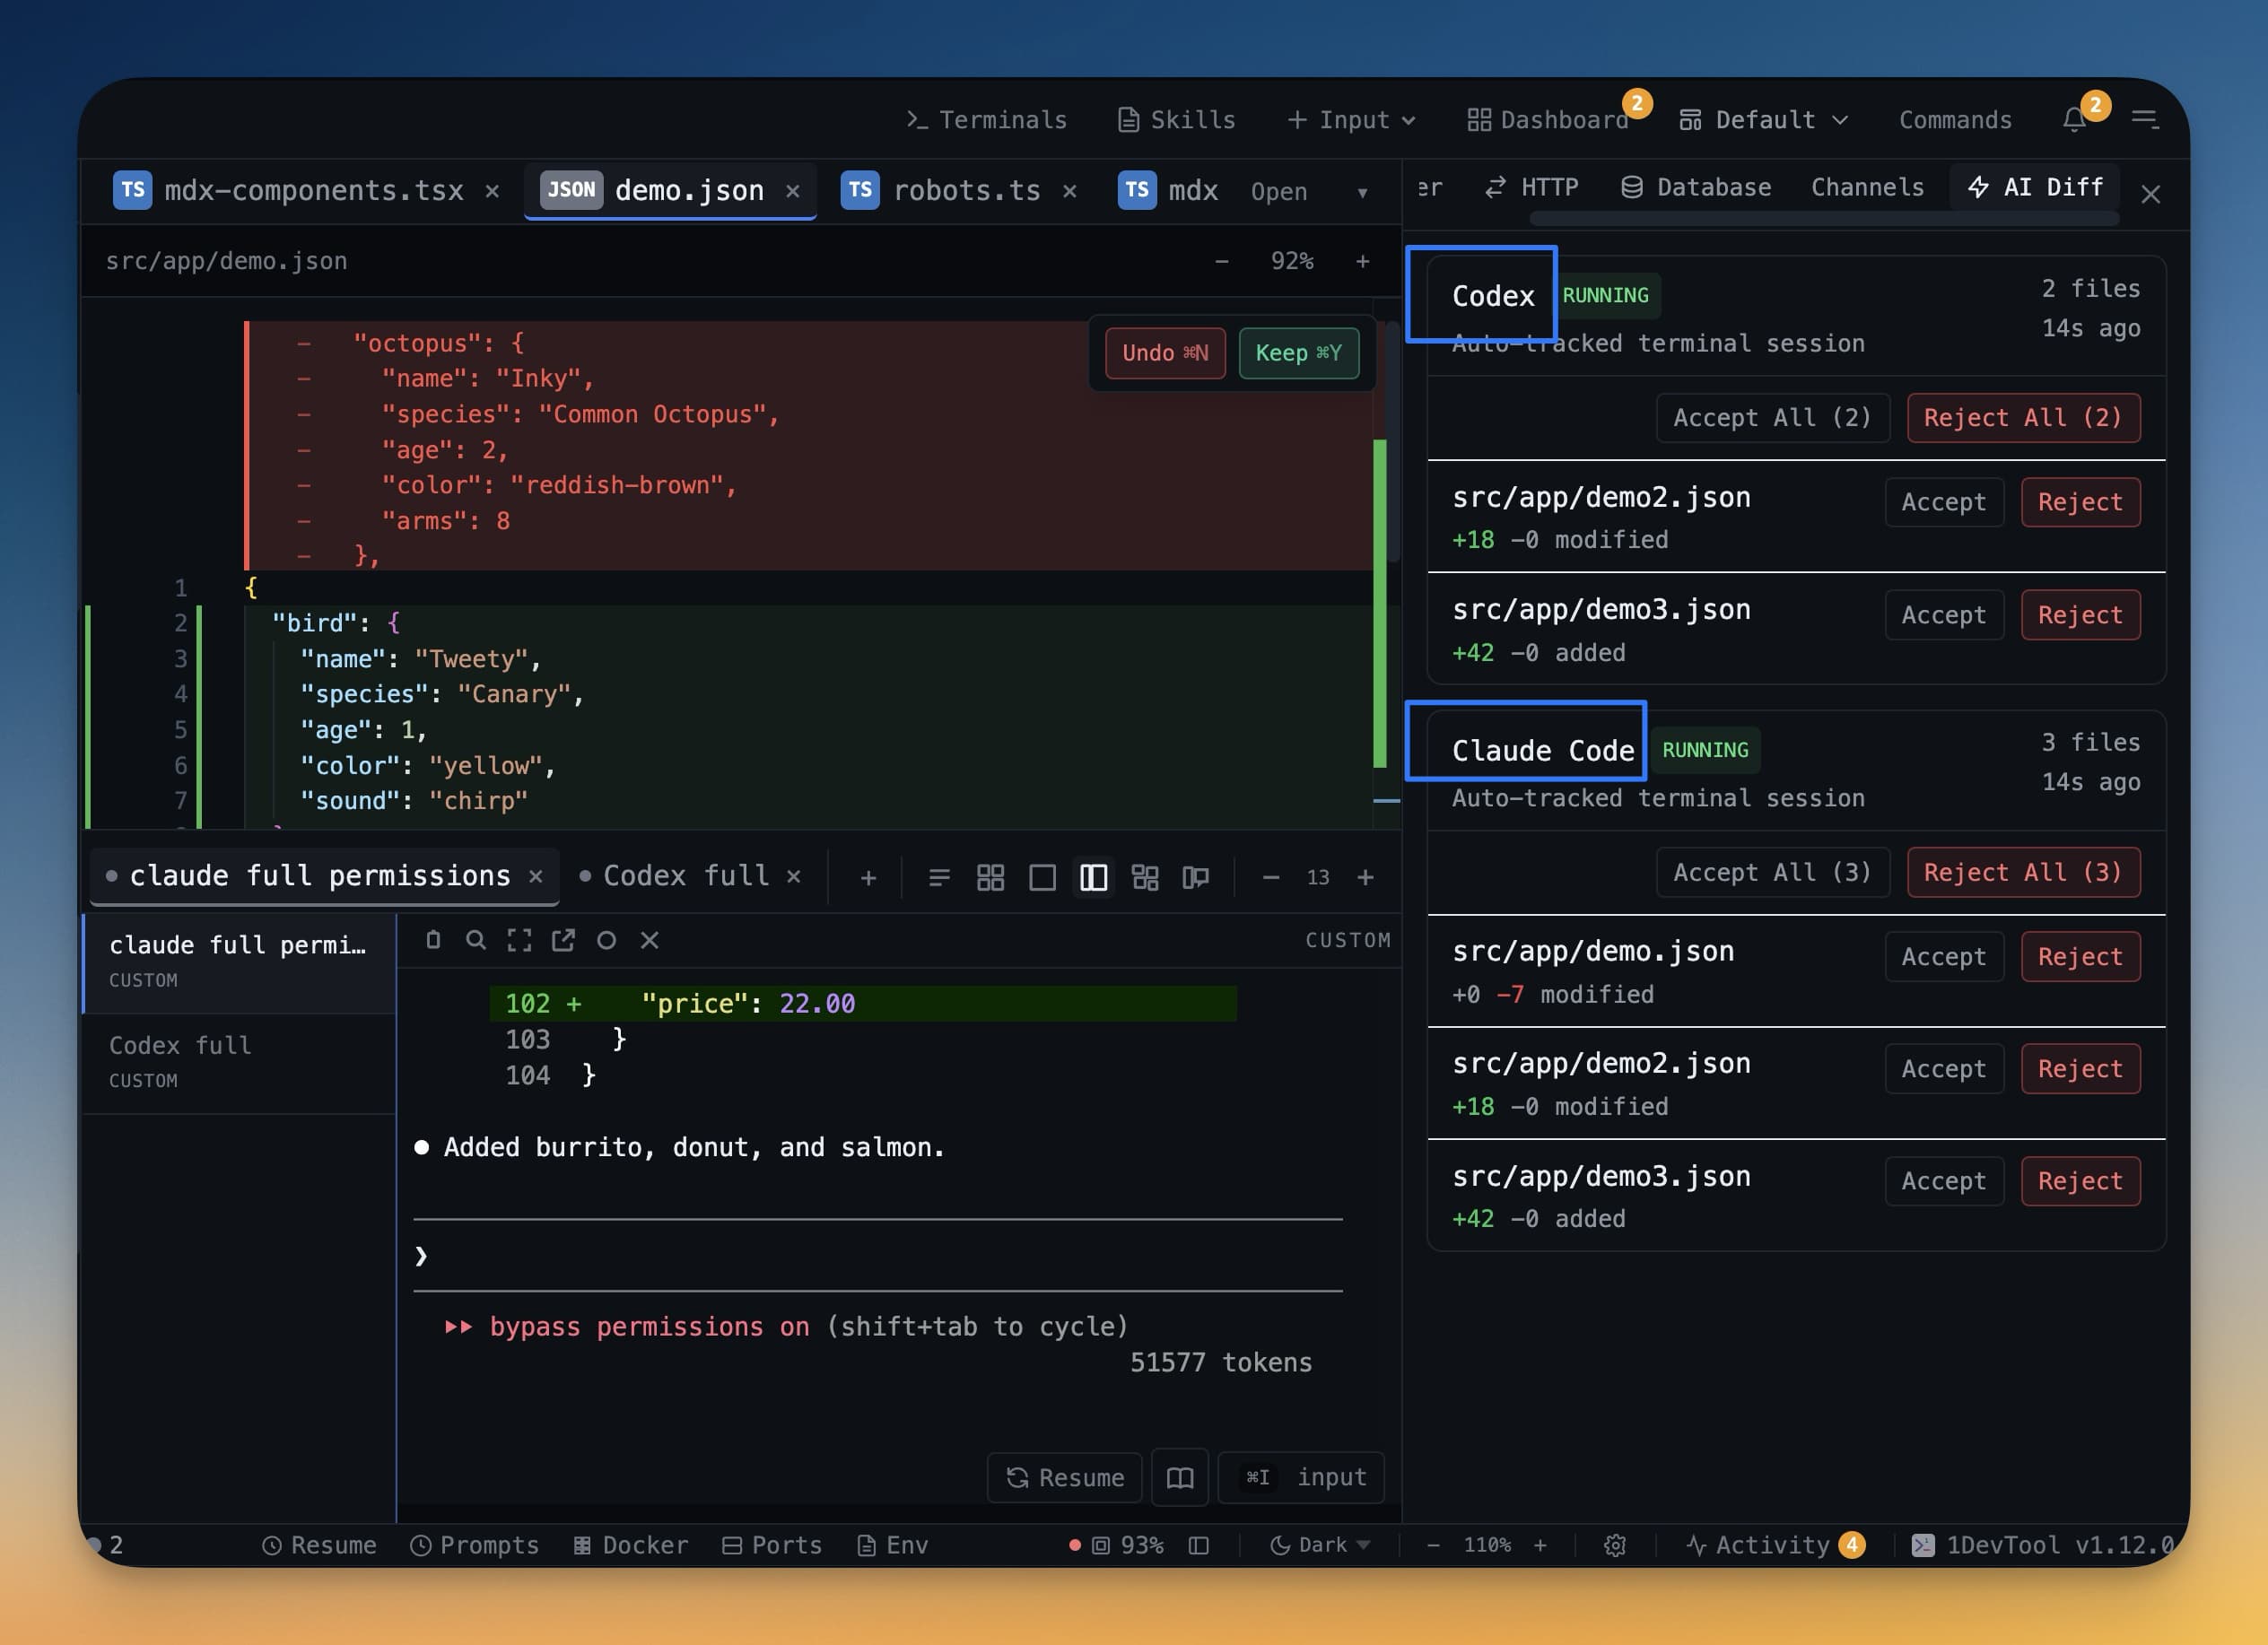Switch Dark theme in the status bar

tap(1318, 1545)
